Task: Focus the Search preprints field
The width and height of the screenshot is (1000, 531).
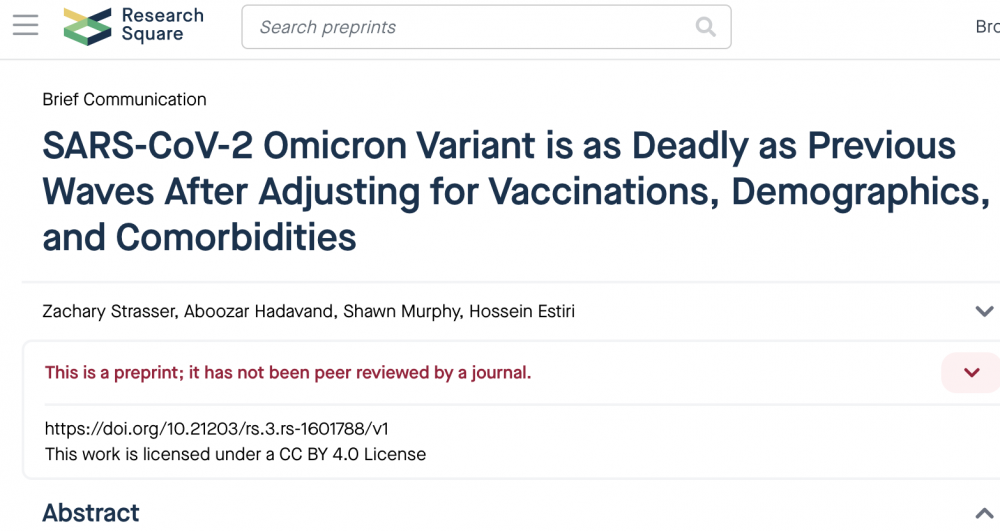Action: pyautogui.click(x=470, y=27)
